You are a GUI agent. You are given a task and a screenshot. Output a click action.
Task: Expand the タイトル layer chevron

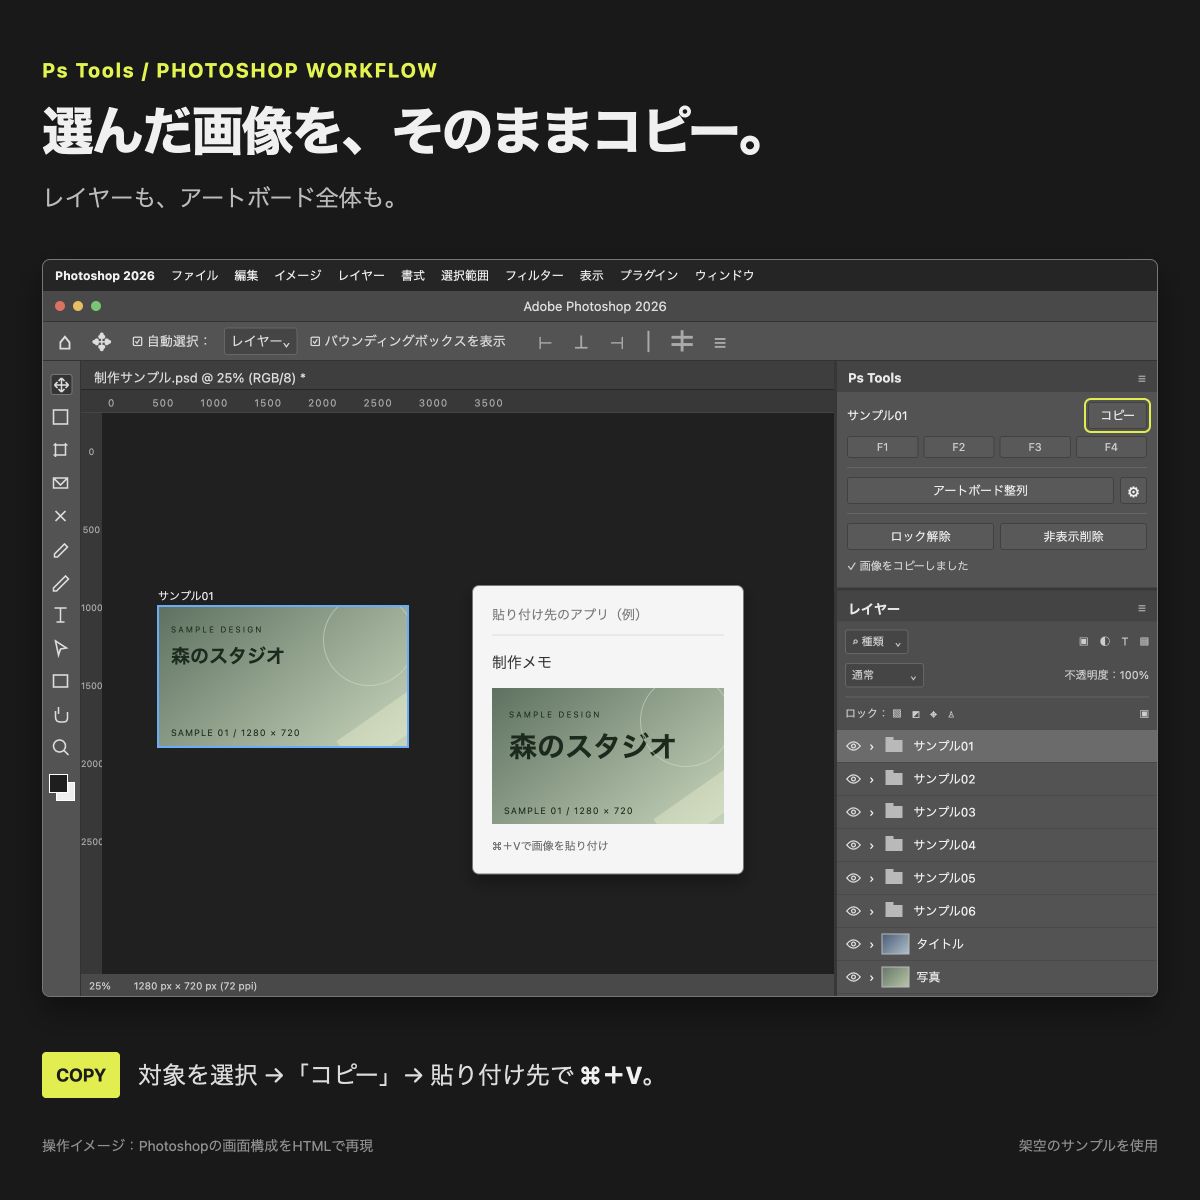872,944
